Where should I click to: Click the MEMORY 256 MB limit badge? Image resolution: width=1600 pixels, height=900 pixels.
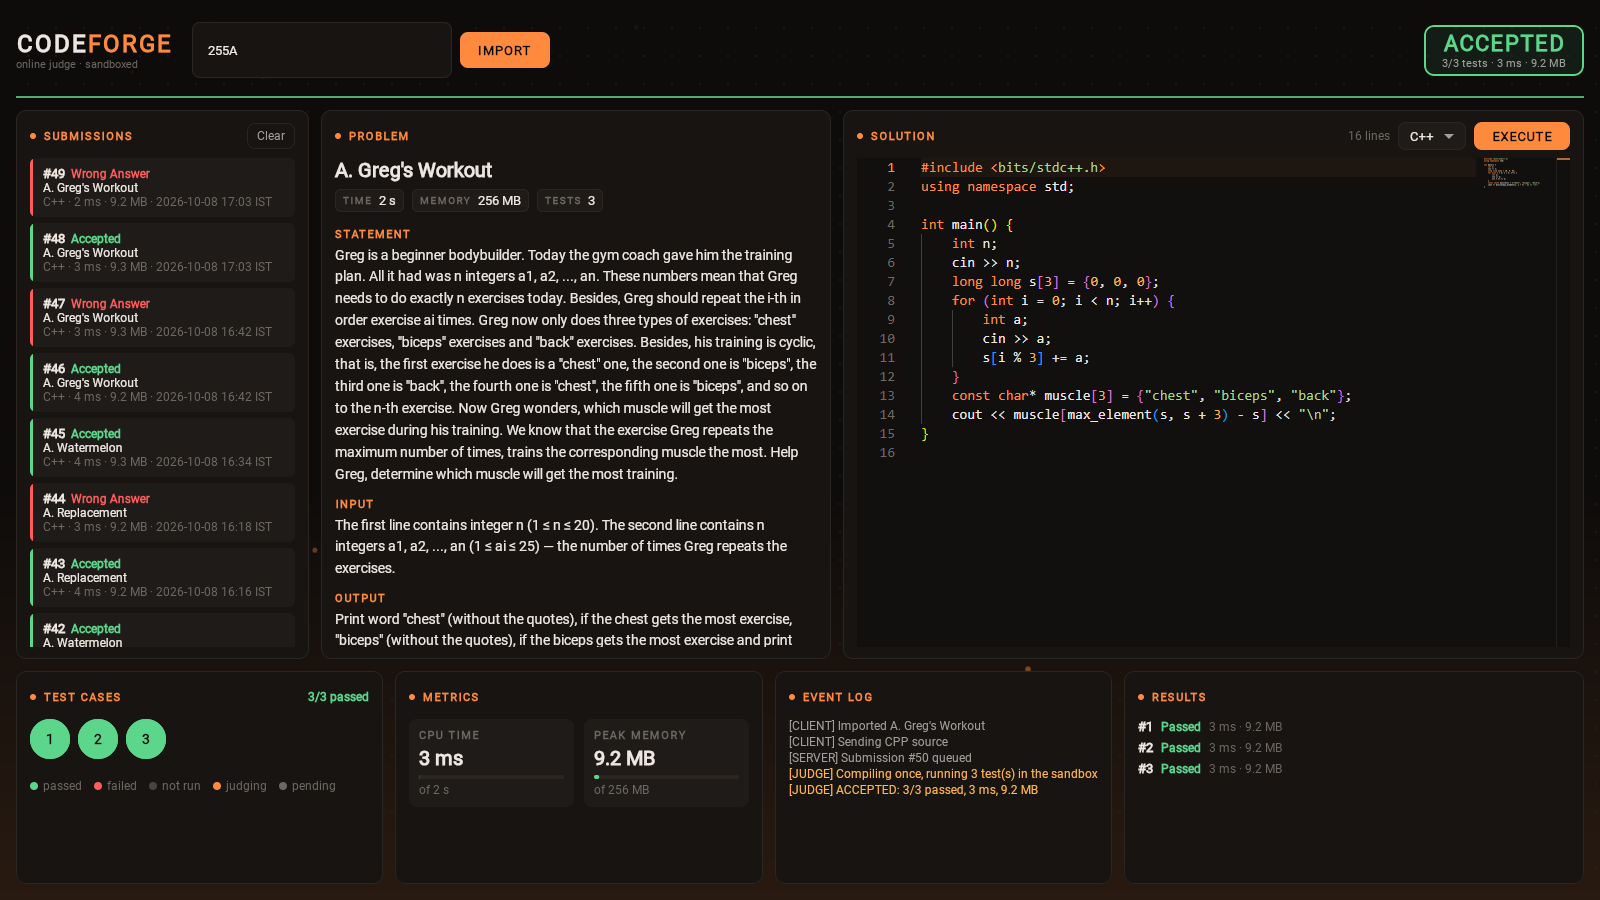tap(470, 201)
